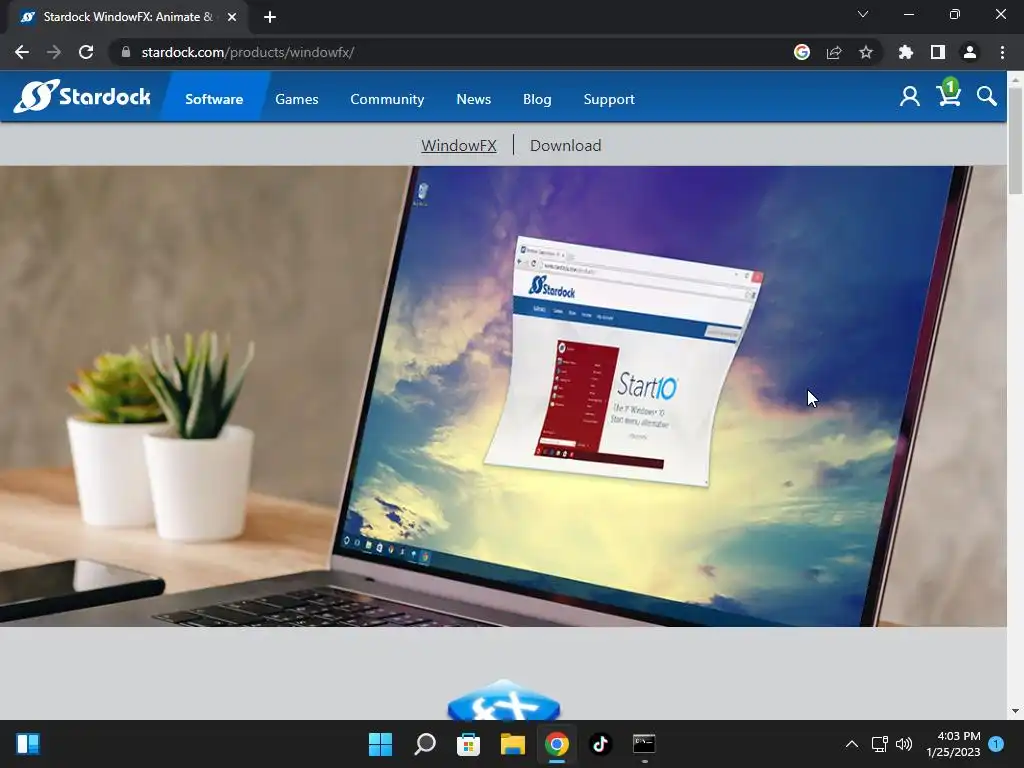The height and width of the screenshot is (768, 1024).
Task: Open a new tab with plus button
Action: 270,17
